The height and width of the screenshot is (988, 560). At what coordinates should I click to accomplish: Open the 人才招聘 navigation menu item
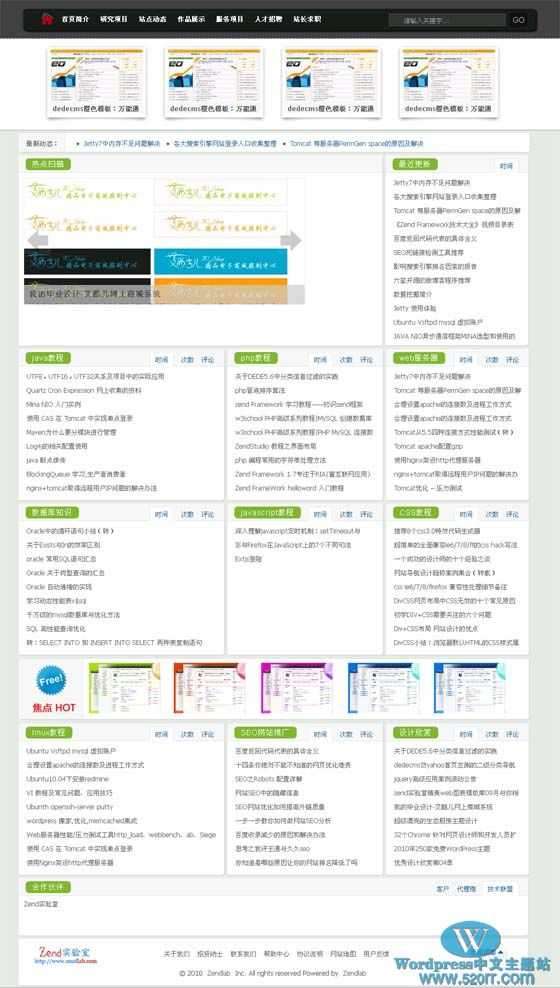pos(268,20)
